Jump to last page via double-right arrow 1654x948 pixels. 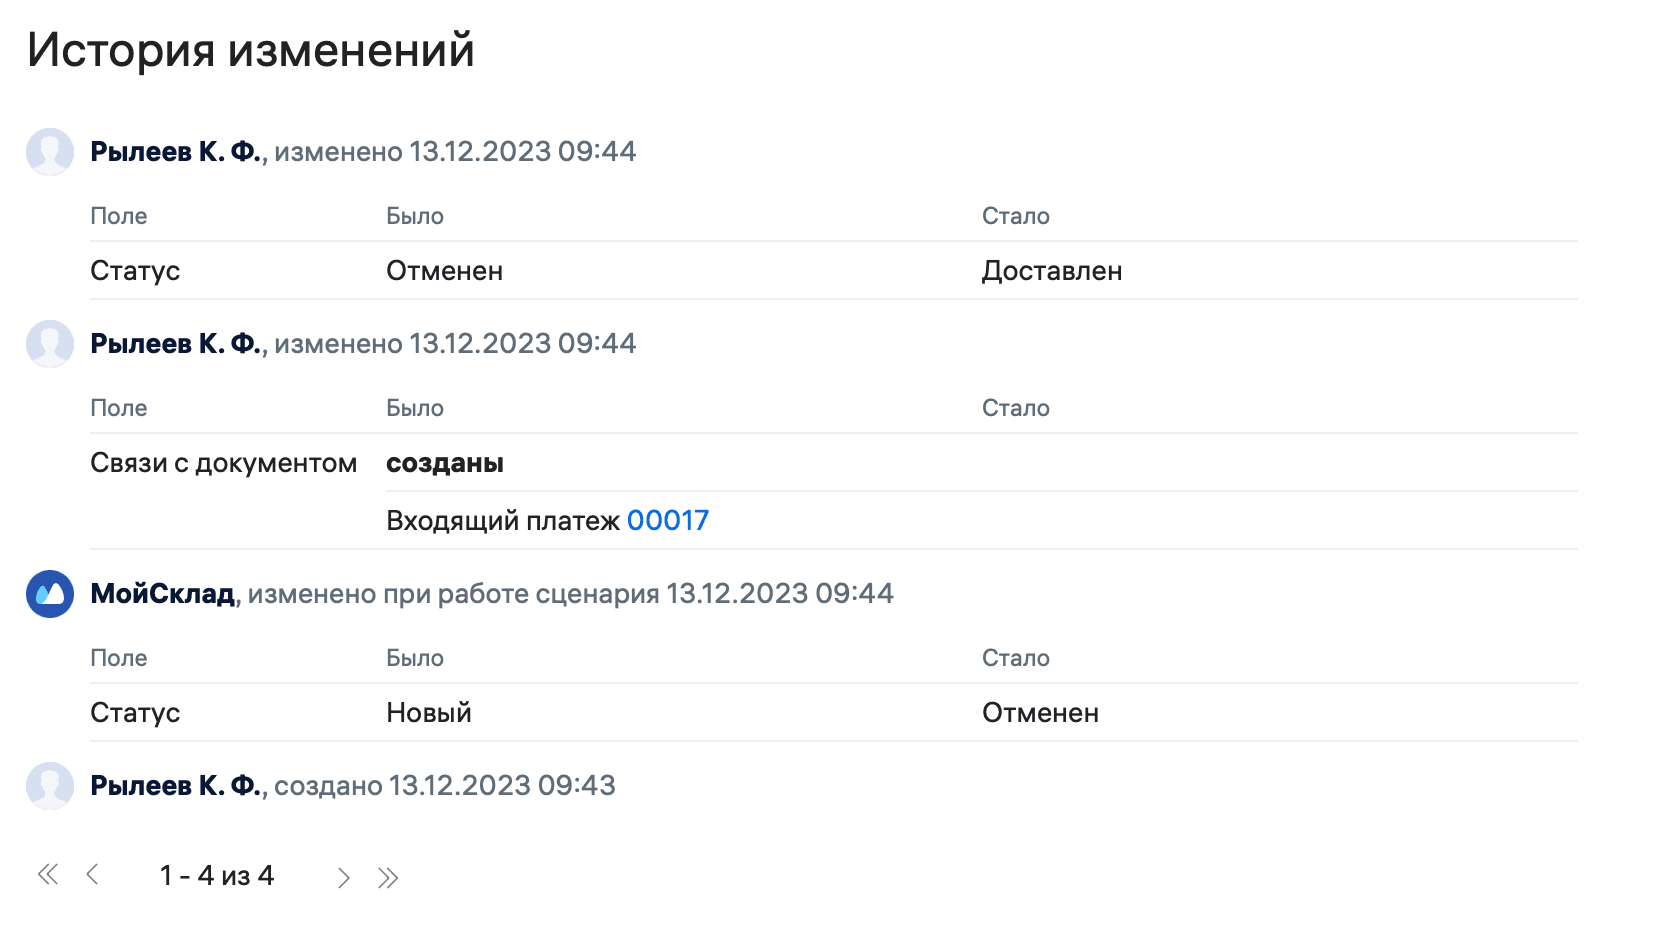390,874
